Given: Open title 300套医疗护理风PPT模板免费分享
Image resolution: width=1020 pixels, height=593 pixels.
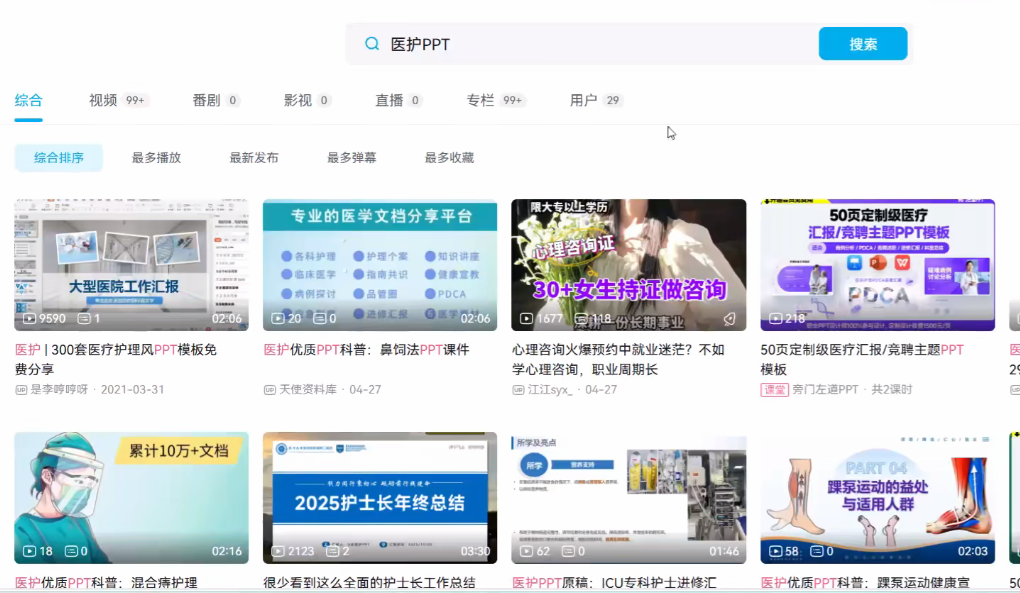Looking at the screenshot, I should (116, 359).
